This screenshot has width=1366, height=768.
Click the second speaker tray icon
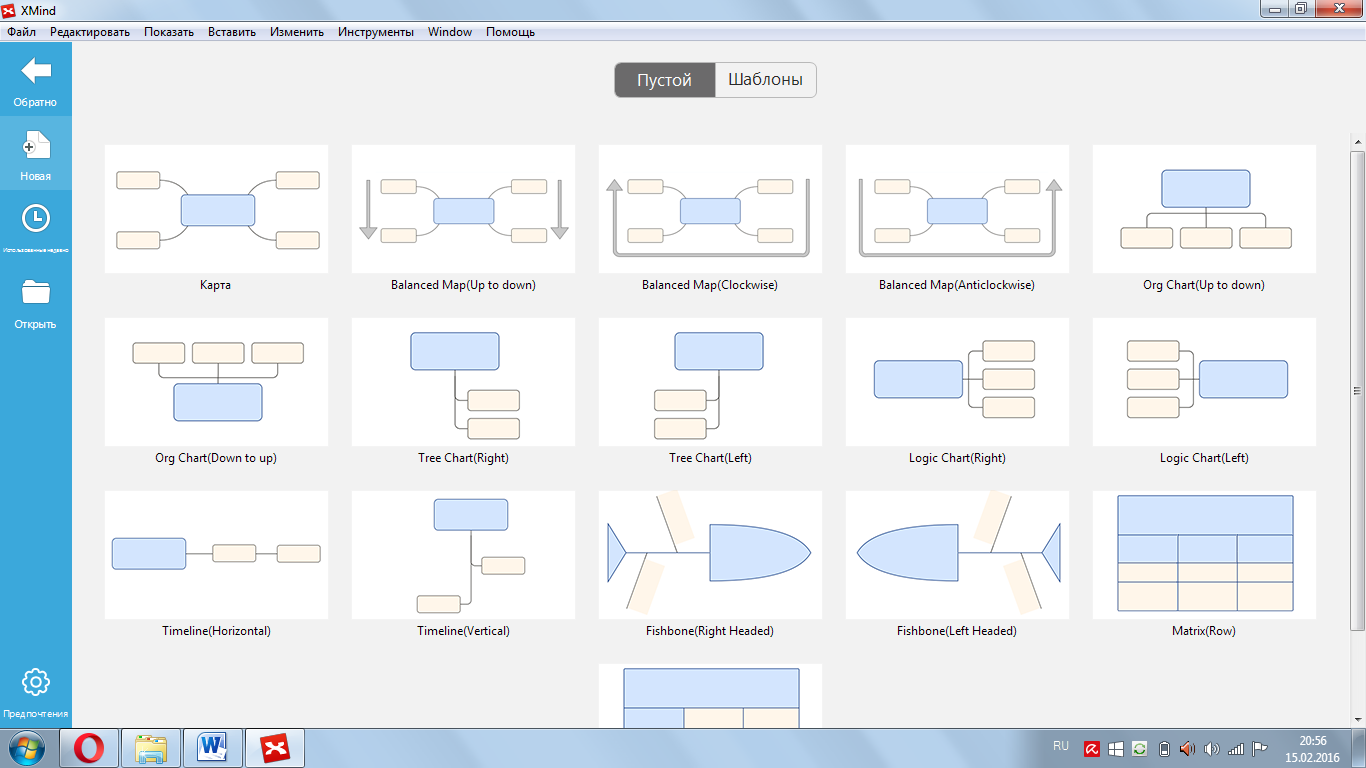tap(1212, 749)
